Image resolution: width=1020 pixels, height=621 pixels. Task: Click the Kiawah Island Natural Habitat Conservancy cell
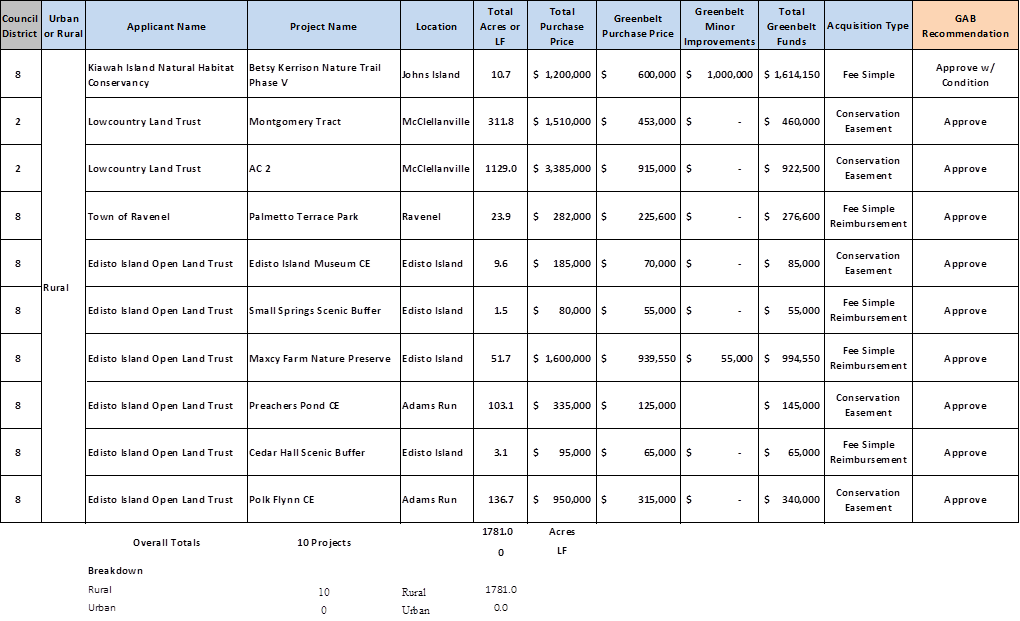[x=160, y=75]
